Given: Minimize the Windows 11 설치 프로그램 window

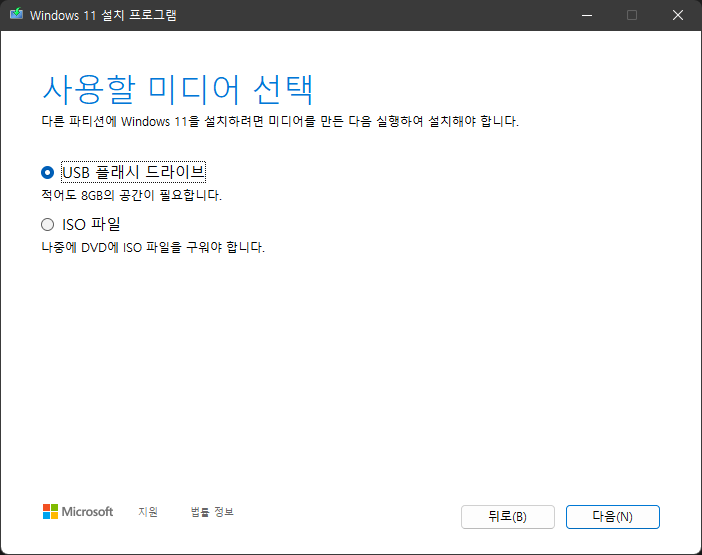Looking at the screenshot, I should [587, 15].
